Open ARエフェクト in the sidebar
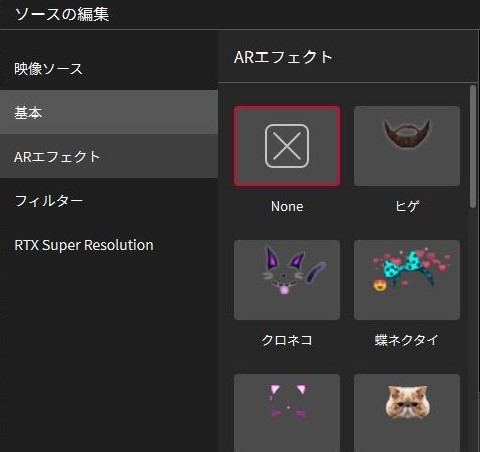This screenshot has height=452, width=480. [x=109, y=156]
